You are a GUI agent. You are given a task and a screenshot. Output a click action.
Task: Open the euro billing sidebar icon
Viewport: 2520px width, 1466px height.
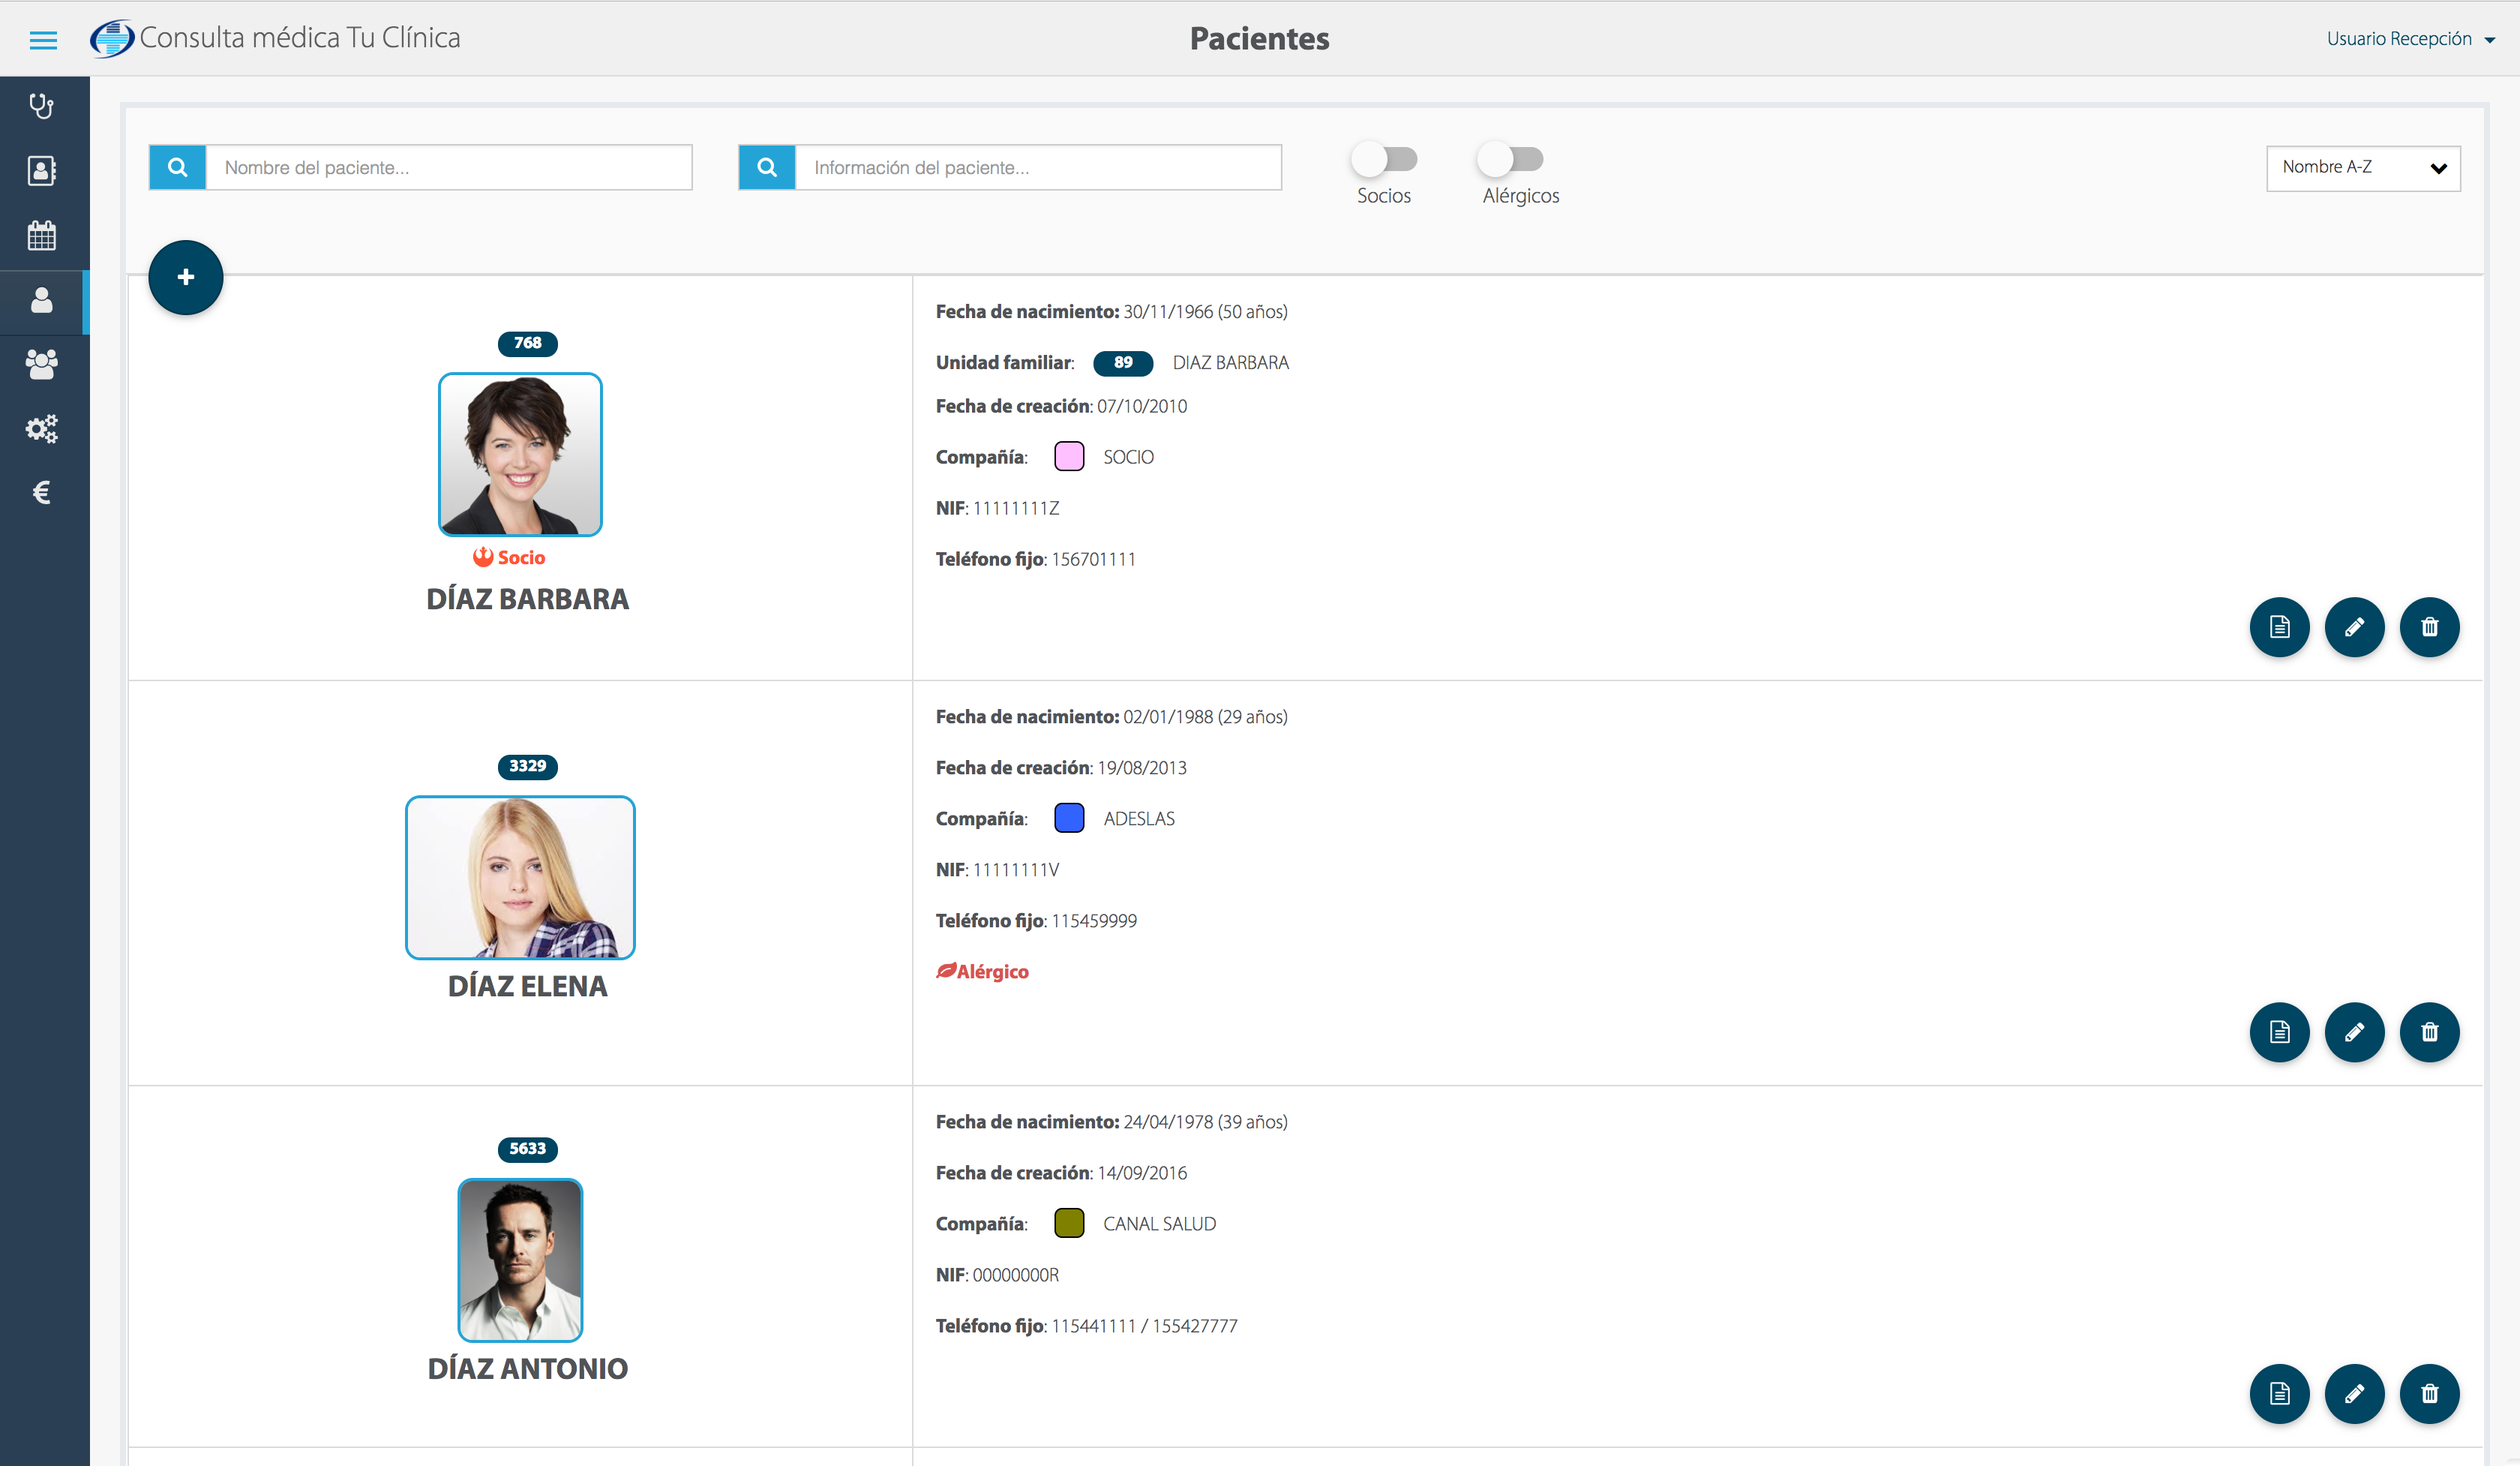(x=42, y=492)
